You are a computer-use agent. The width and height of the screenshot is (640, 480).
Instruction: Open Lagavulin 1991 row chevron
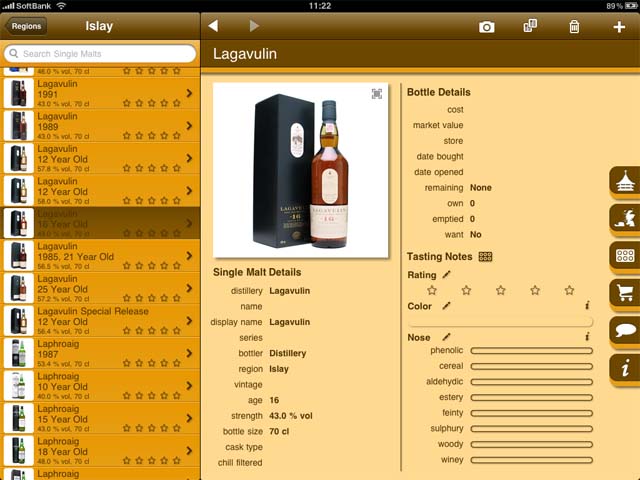coord(189,93)
